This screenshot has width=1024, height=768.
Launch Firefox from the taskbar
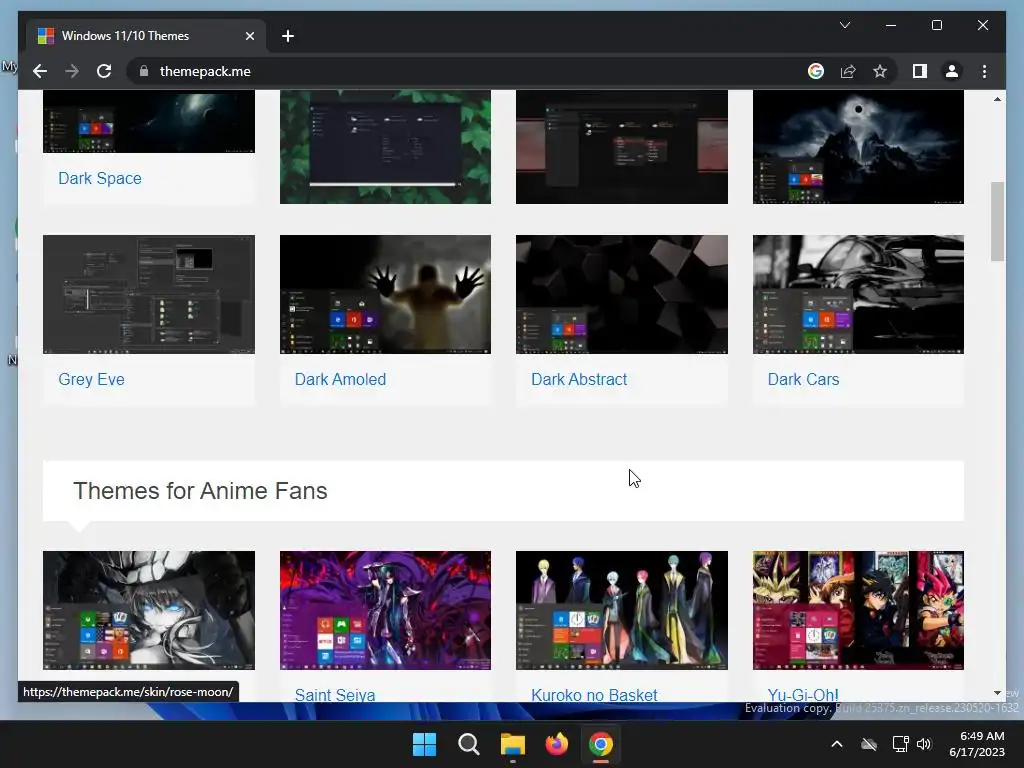click(556, 744)
